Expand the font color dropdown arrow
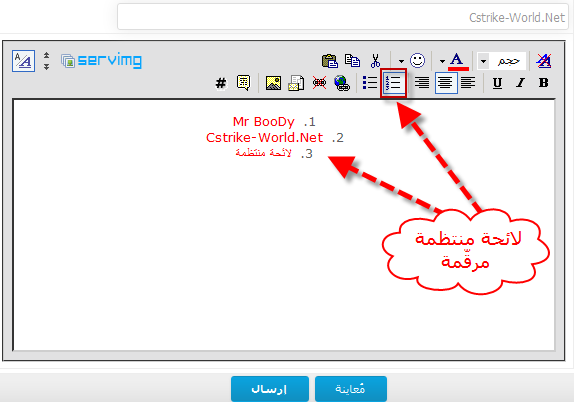The width and height of the screenshot is (574, 402). click(442, 61)
